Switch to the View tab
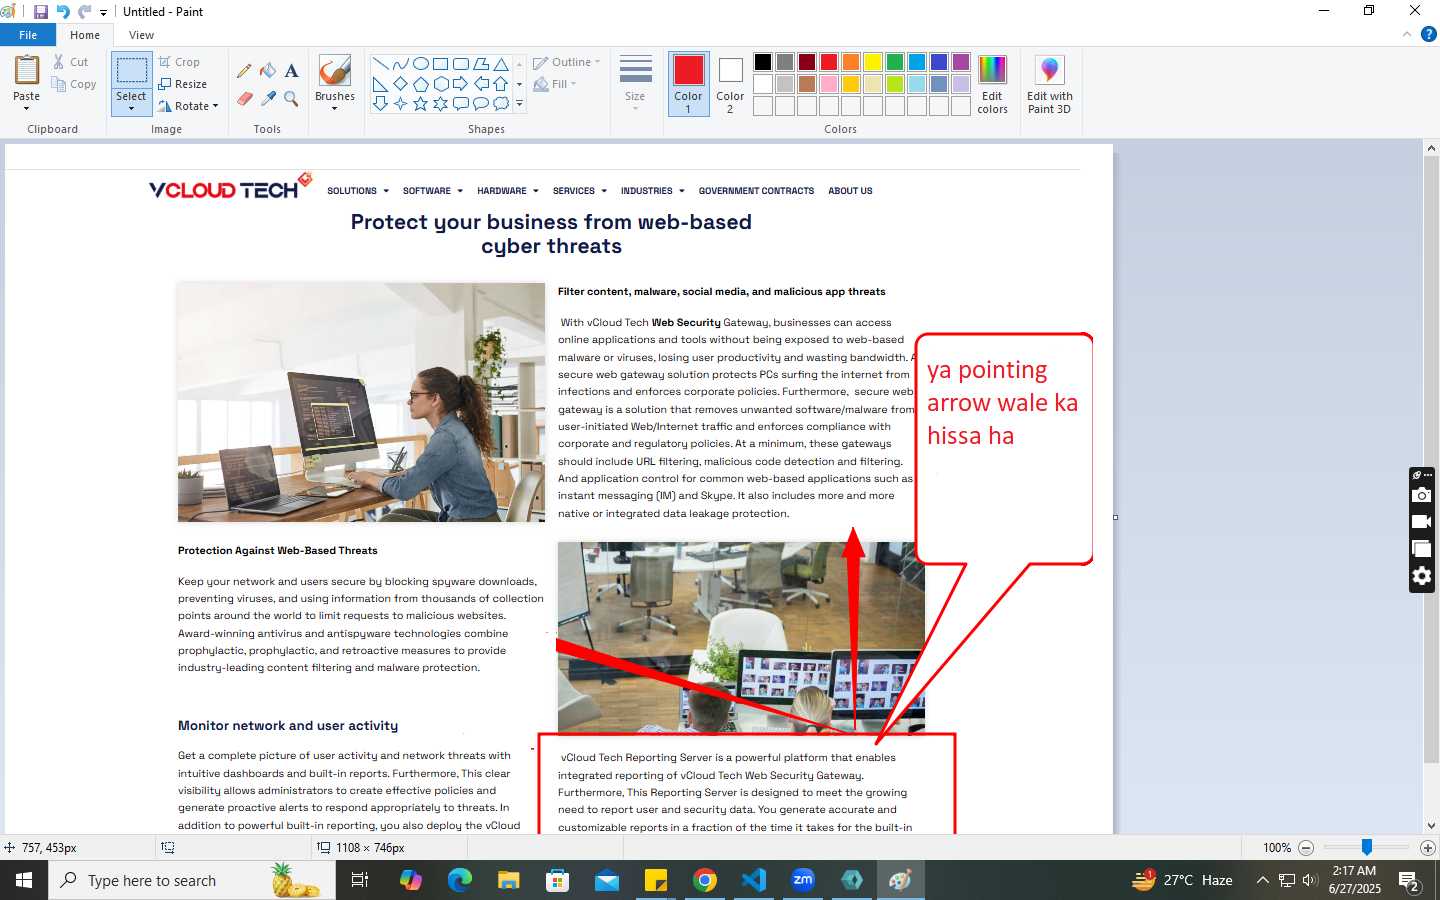The height and width of the screenshot is (900, 1440). (141, 35)
